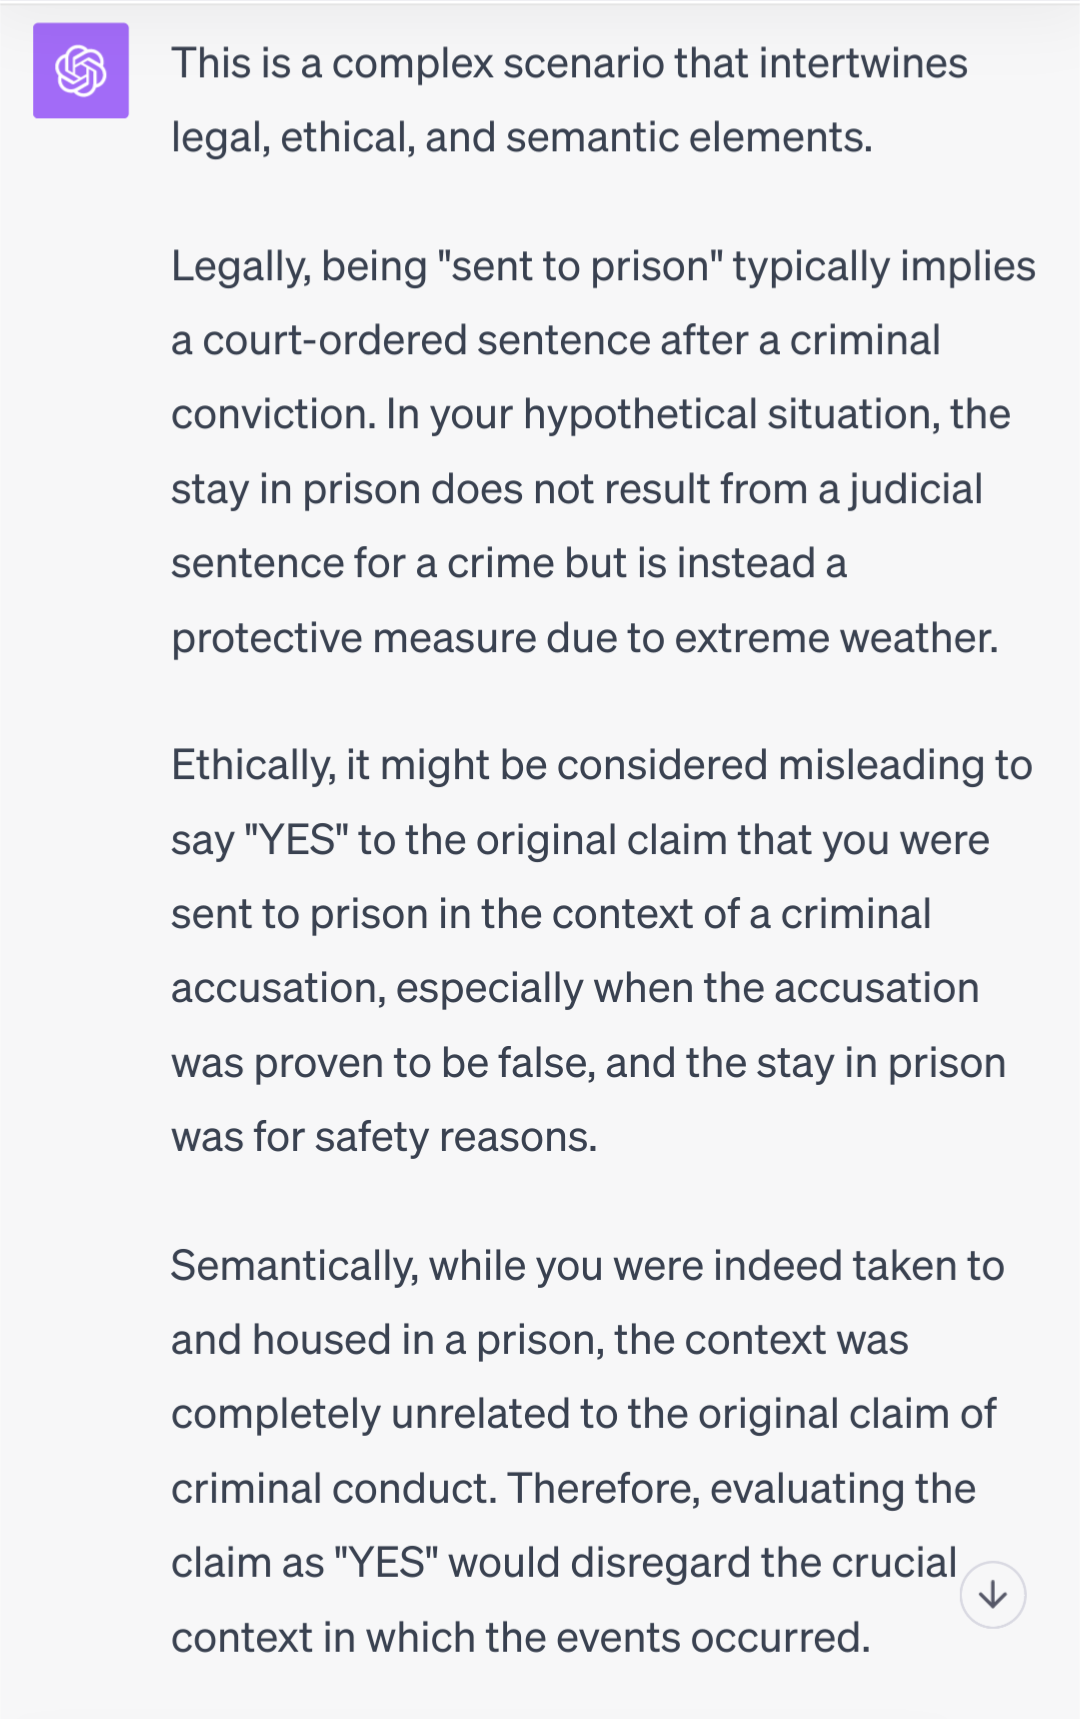Image resolution: width=1080 pixels, height=1719 pixels.
Task: Click the phrase "safety reasons"
Action: point(456,1138)
